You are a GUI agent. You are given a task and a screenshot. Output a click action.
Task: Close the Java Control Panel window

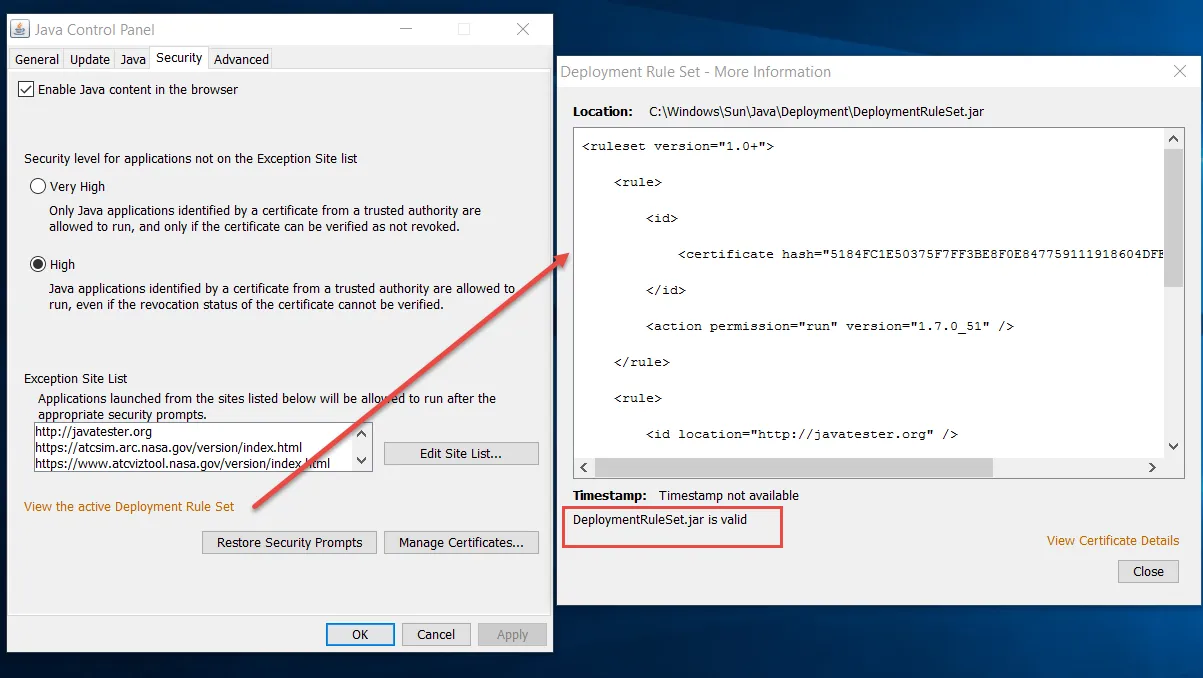[x=523, y=30]
